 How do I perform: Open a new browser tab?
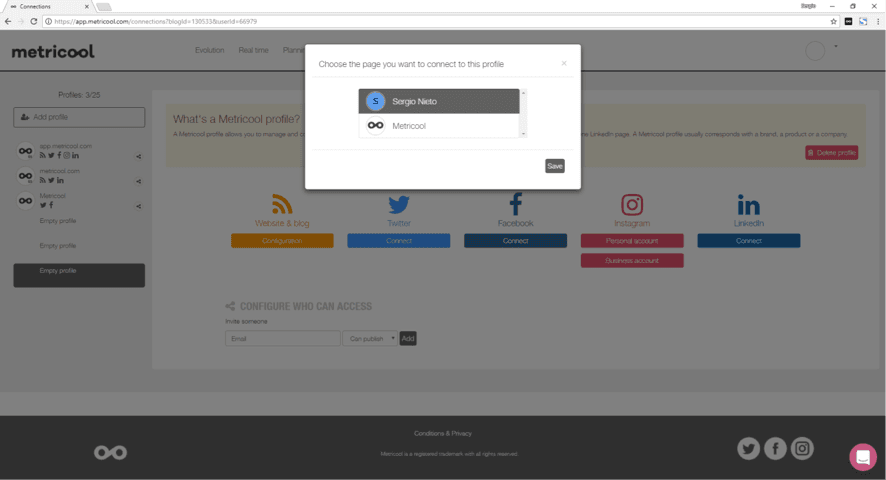104,7
